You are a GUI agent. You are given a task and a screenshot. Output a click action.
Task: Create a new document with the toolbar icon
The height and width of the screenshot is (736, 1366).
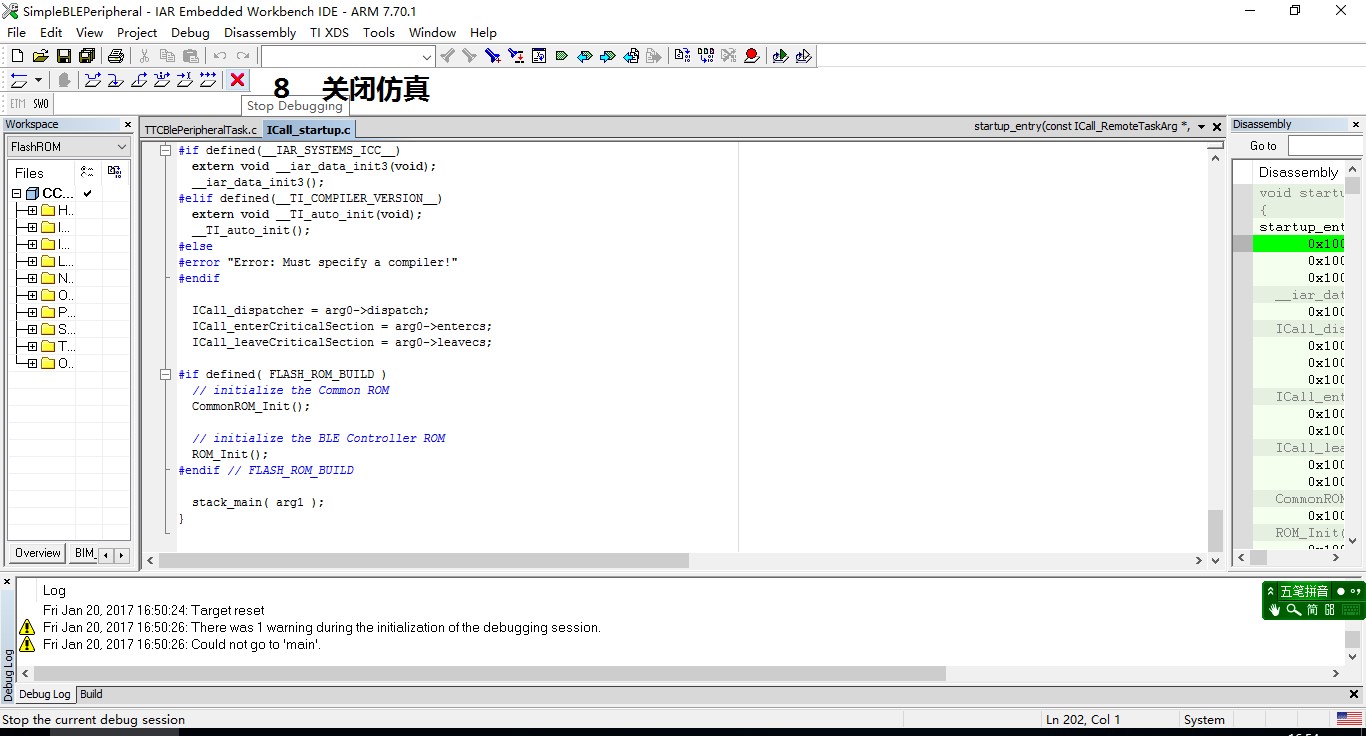coord(17,56)
